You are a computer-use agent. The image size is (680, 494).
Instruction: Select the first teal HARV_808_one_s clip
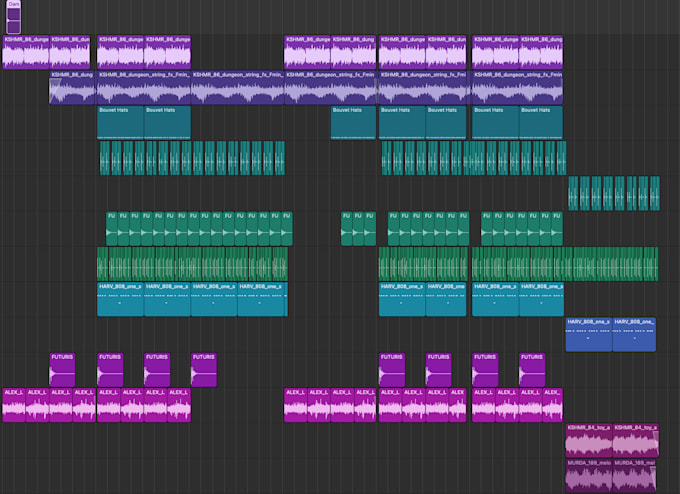point(120,299)
